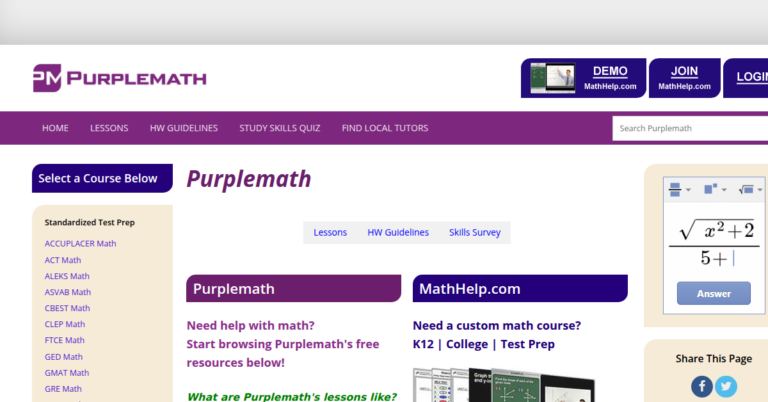This screenshot has width=768, height=402.
Task: Open FIND LOCAL TUTORS in navigation bar
Action: [x=385, y=128]
